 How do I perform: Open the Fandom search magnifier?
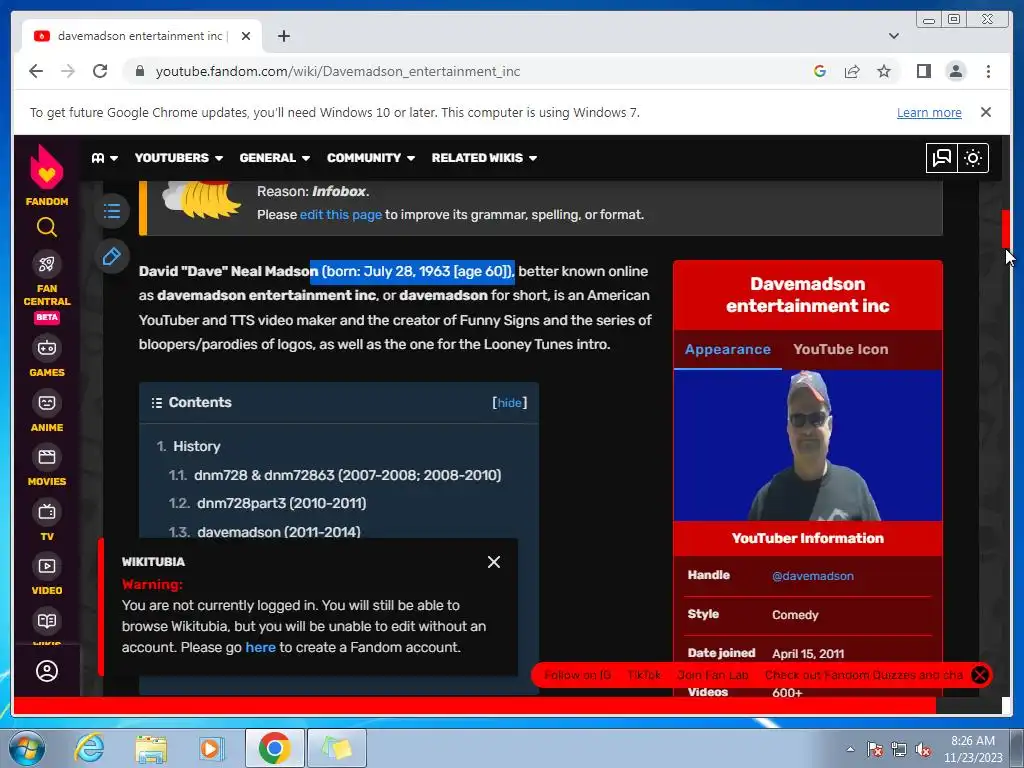tap(46, 227)
